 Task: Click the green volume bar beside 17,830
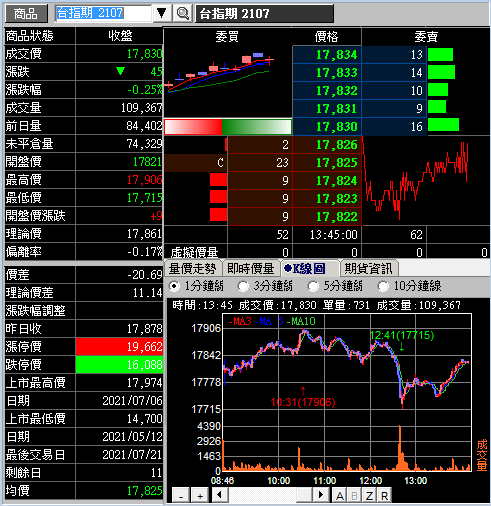443,125
